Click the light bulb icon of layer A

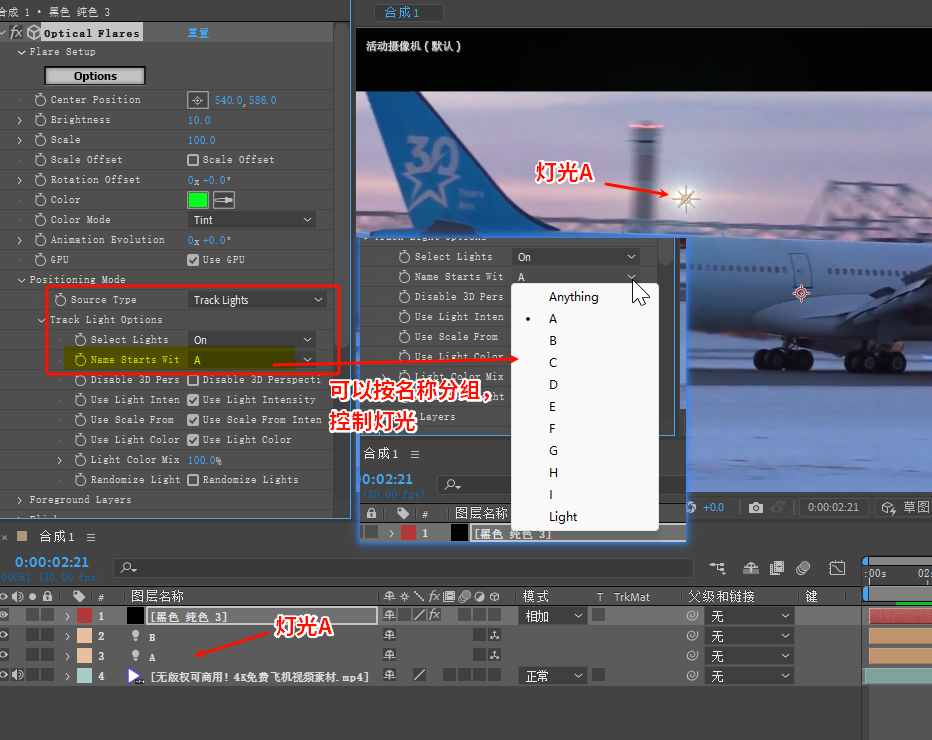136,656
